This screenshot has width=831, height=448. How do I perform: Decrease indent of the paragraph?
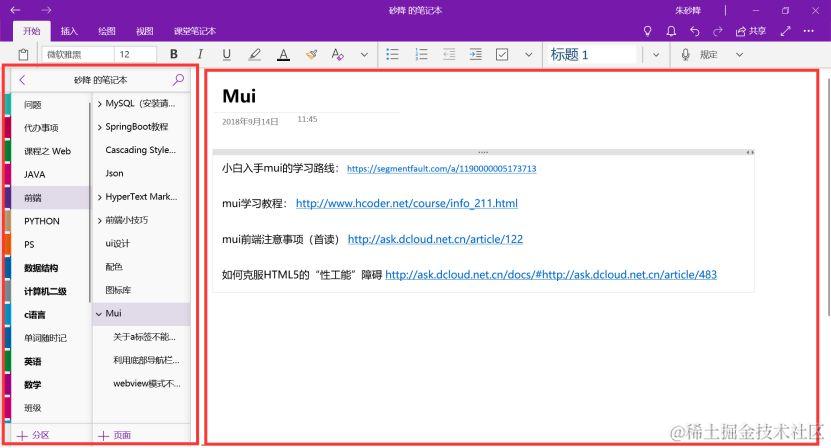[449, 55]
